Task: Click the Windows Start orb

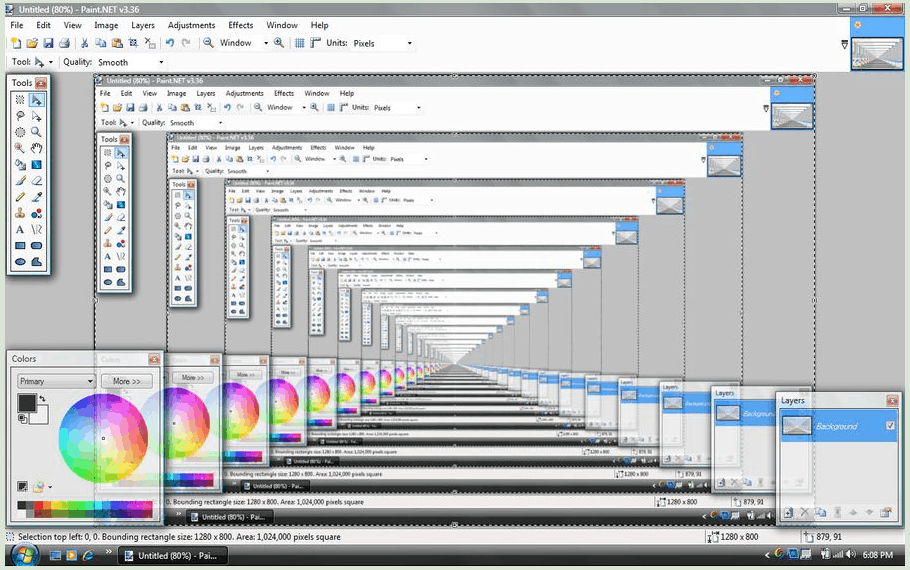Action: pos(23,555)
